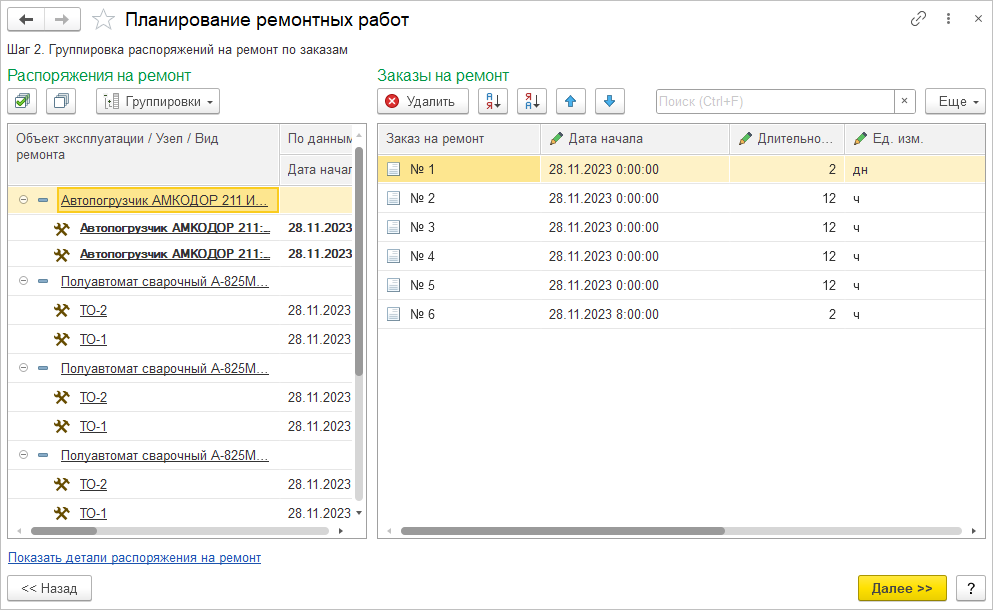Collapse the Автопогрузчик АМКОДОР 211 И… group

point(23,200)
